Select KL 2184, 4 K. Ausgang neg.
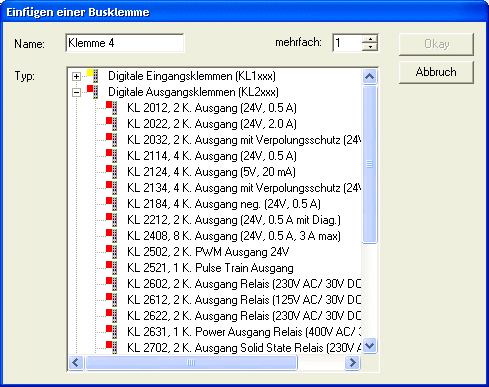This screenshot has height=387, width=489. 224,204
